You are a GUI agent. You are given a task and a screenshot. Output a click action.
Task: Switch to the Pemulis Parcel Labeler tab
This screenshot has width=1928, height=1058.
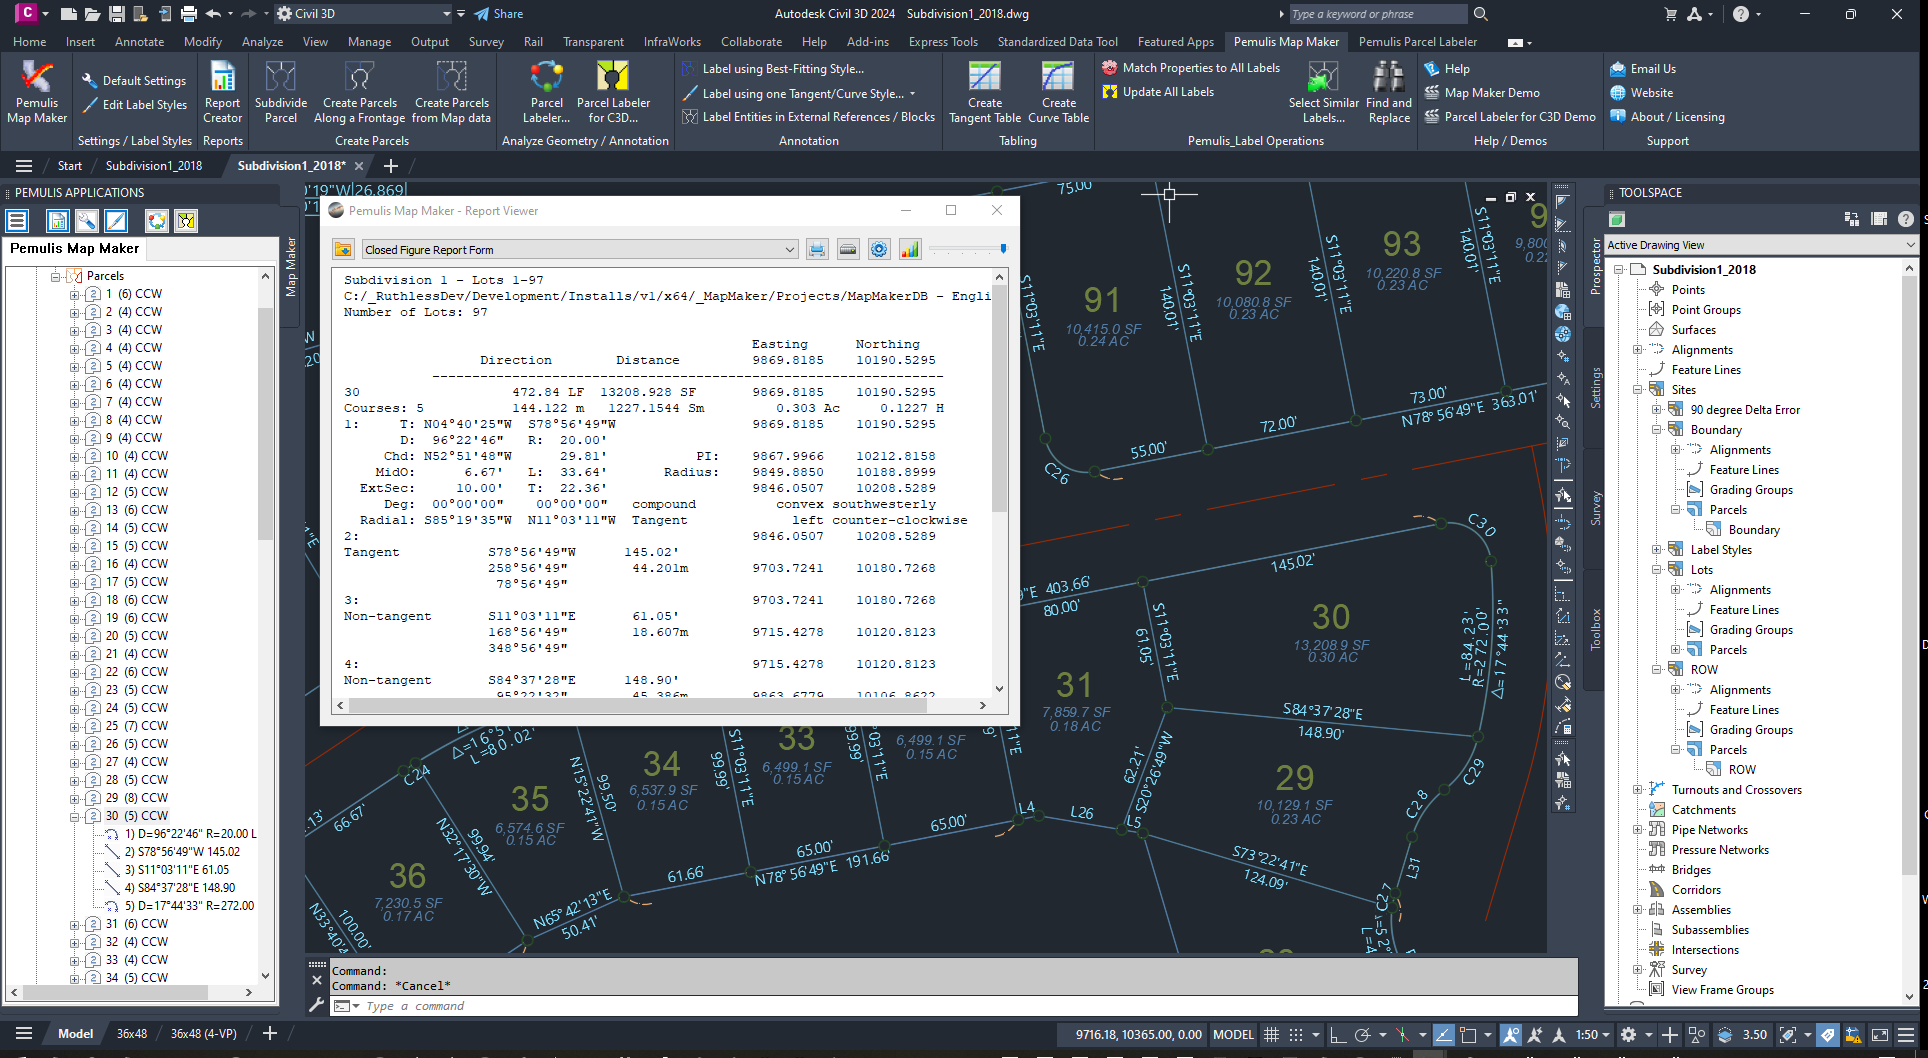[x=1417, y=42]
